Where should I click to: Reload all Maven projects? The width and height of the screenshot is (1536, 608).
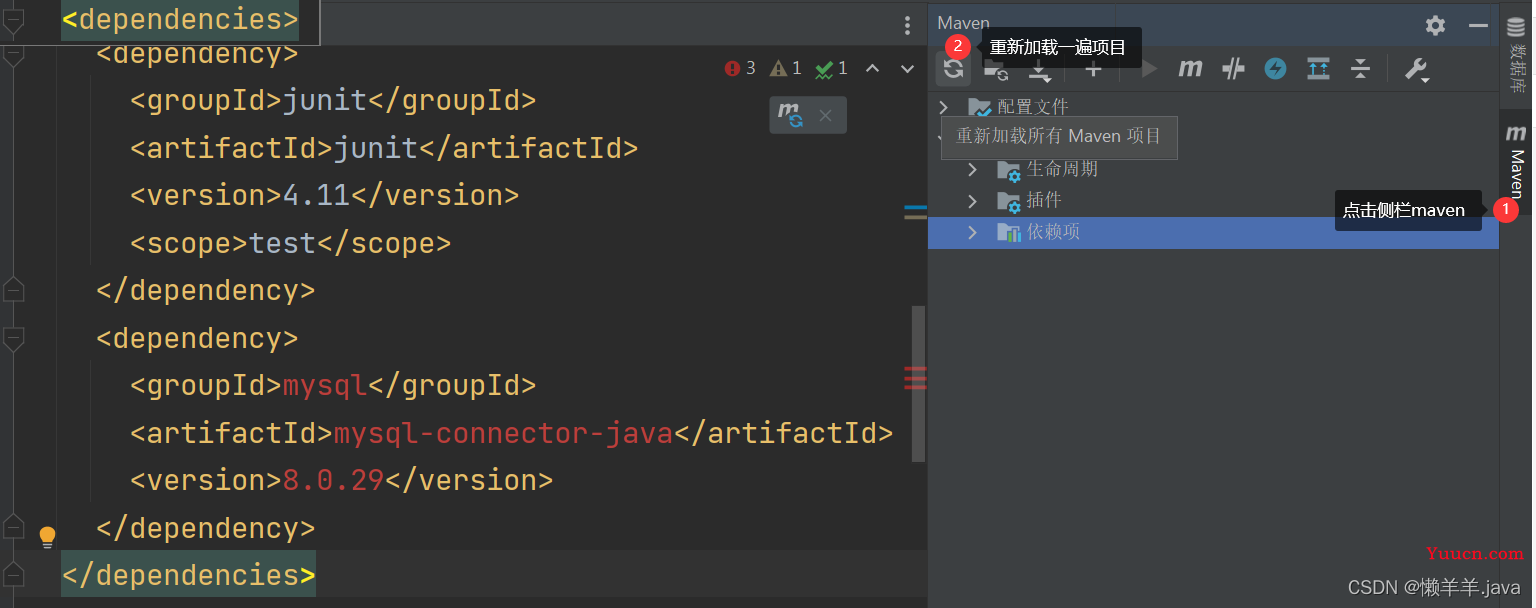click(x=953, y=68)
